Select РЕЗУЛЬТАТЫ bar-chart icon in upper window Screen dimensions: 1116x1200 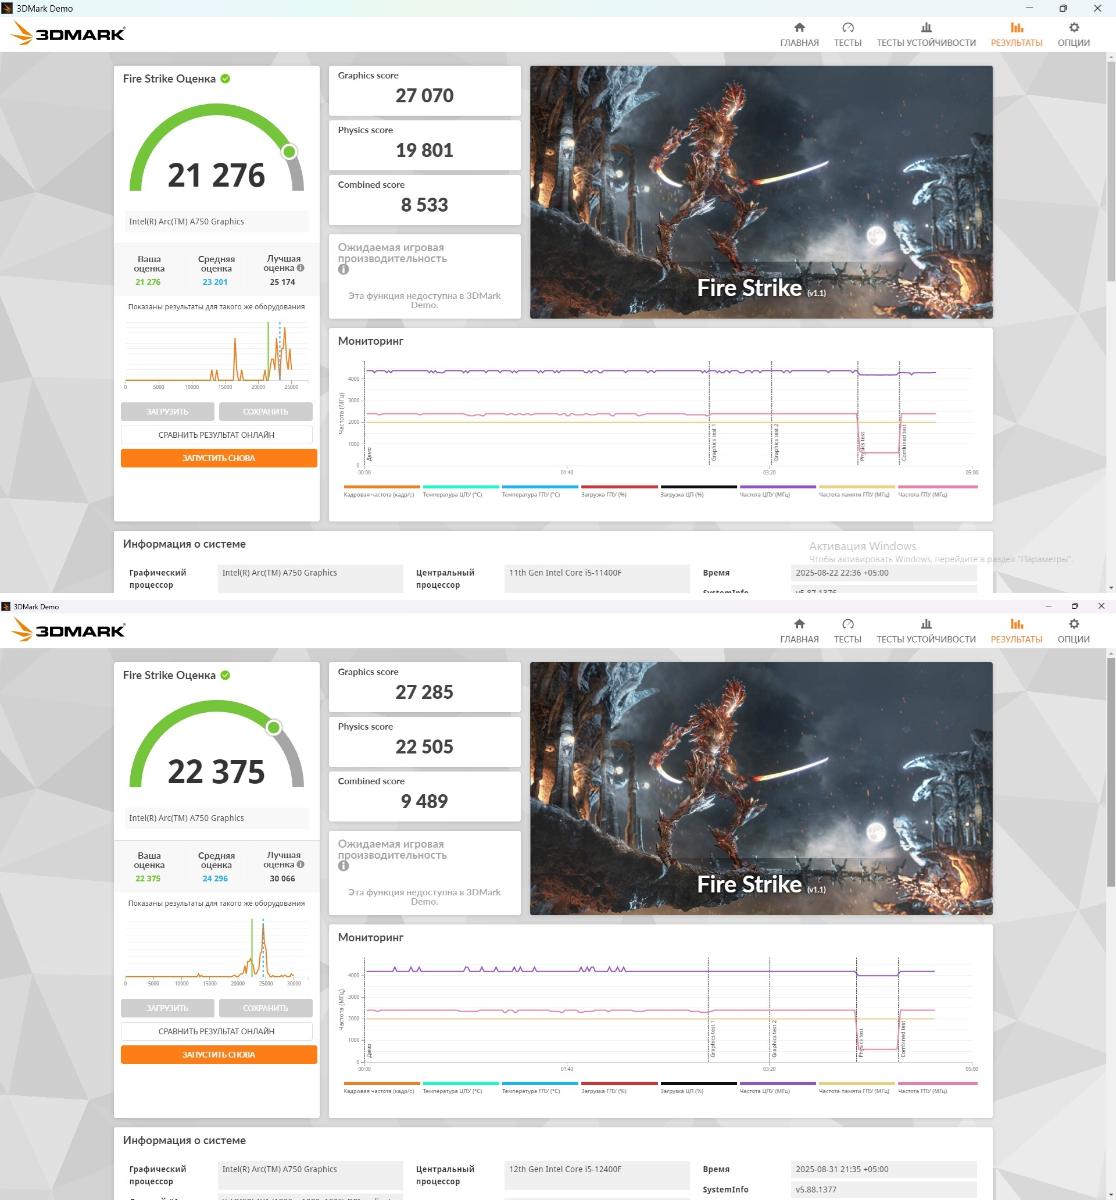tap(1017, 28)
